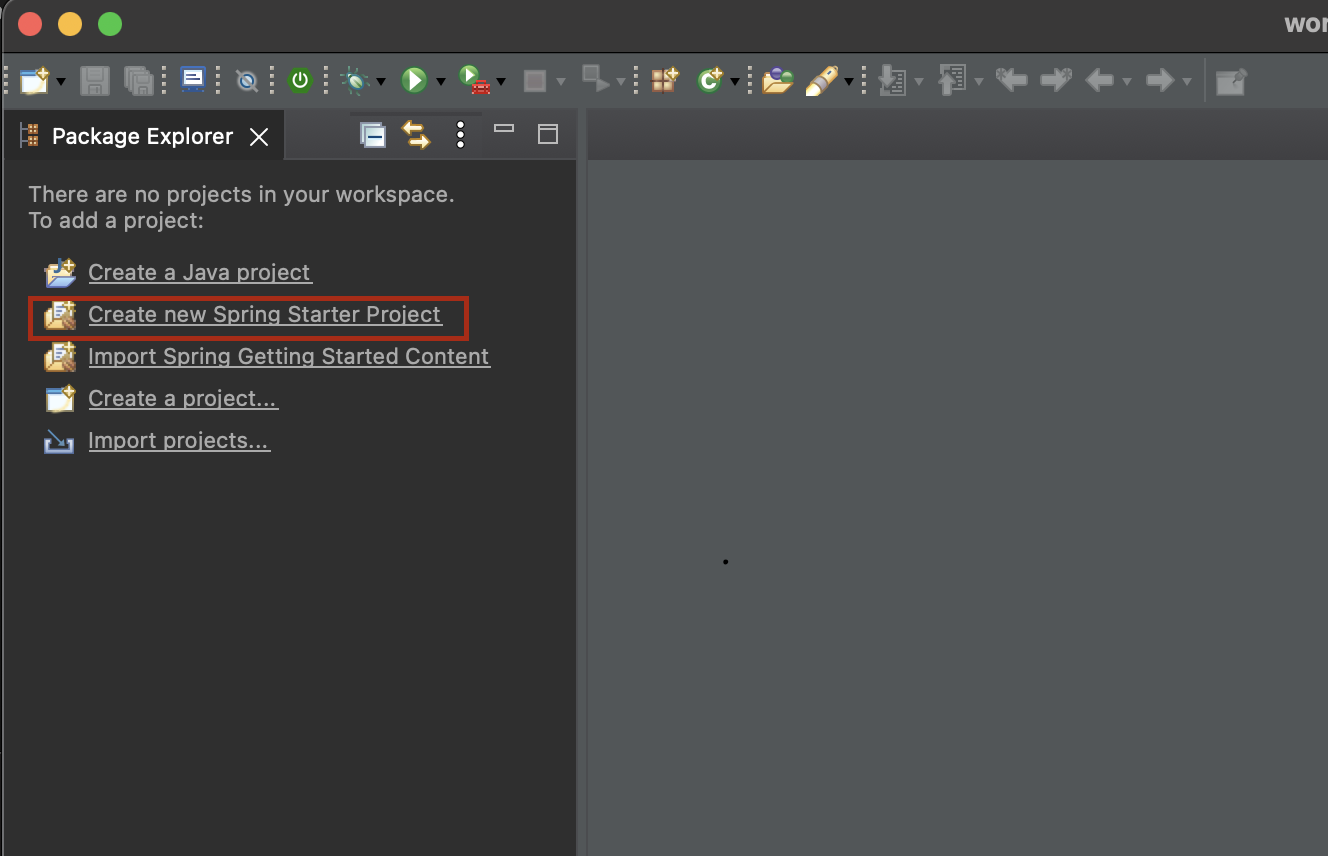Click the Java project folder icon
The width and height of the screenshot is (1328, 856).
coord(60,273)
